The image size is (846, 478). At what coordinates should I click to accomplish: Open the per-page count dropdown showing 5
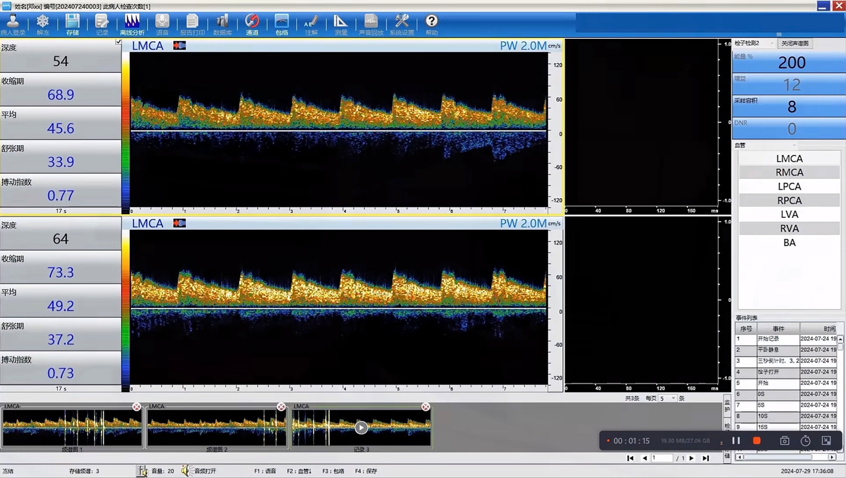[668, 398]
